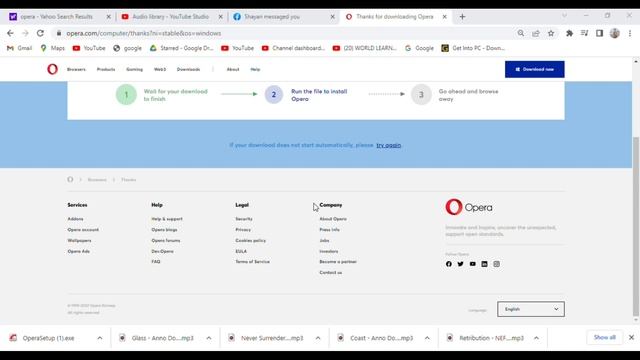Click the Opera logo in the site header
The width and height of the screenshot is (640, 360).
coord(52,69)
